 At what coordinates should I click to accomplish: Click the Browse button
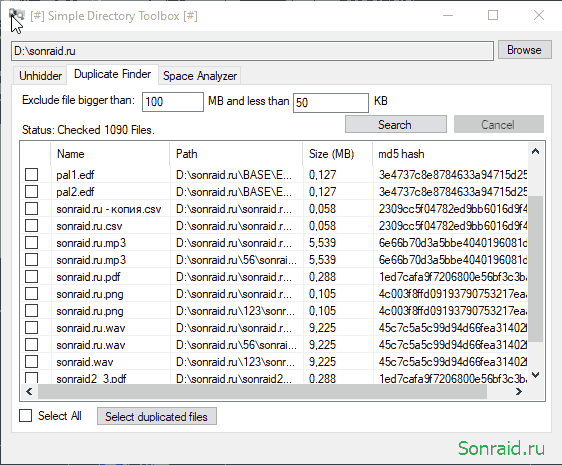524,50
